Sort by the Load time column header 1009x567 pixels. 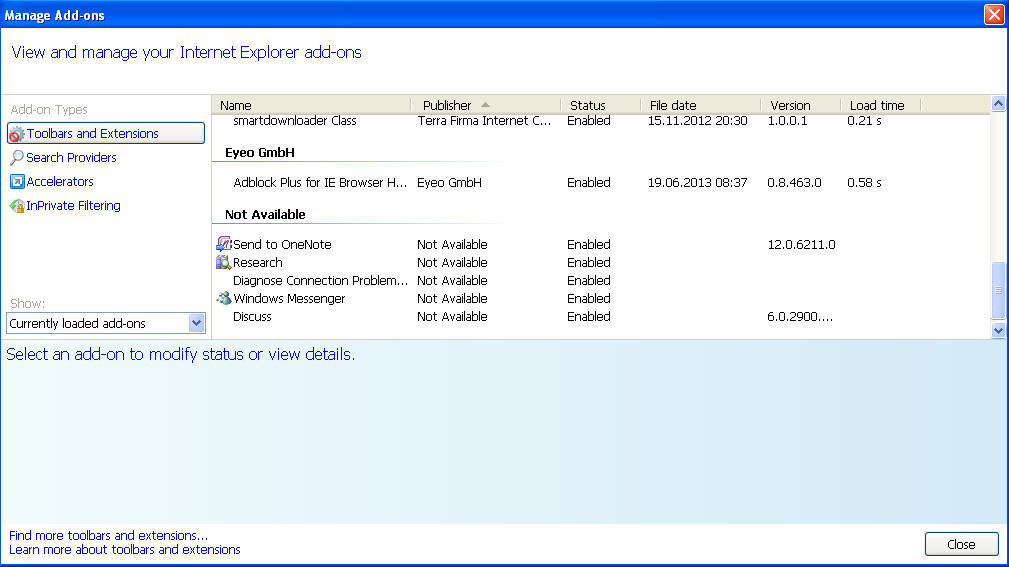click(x=880, y=105)
